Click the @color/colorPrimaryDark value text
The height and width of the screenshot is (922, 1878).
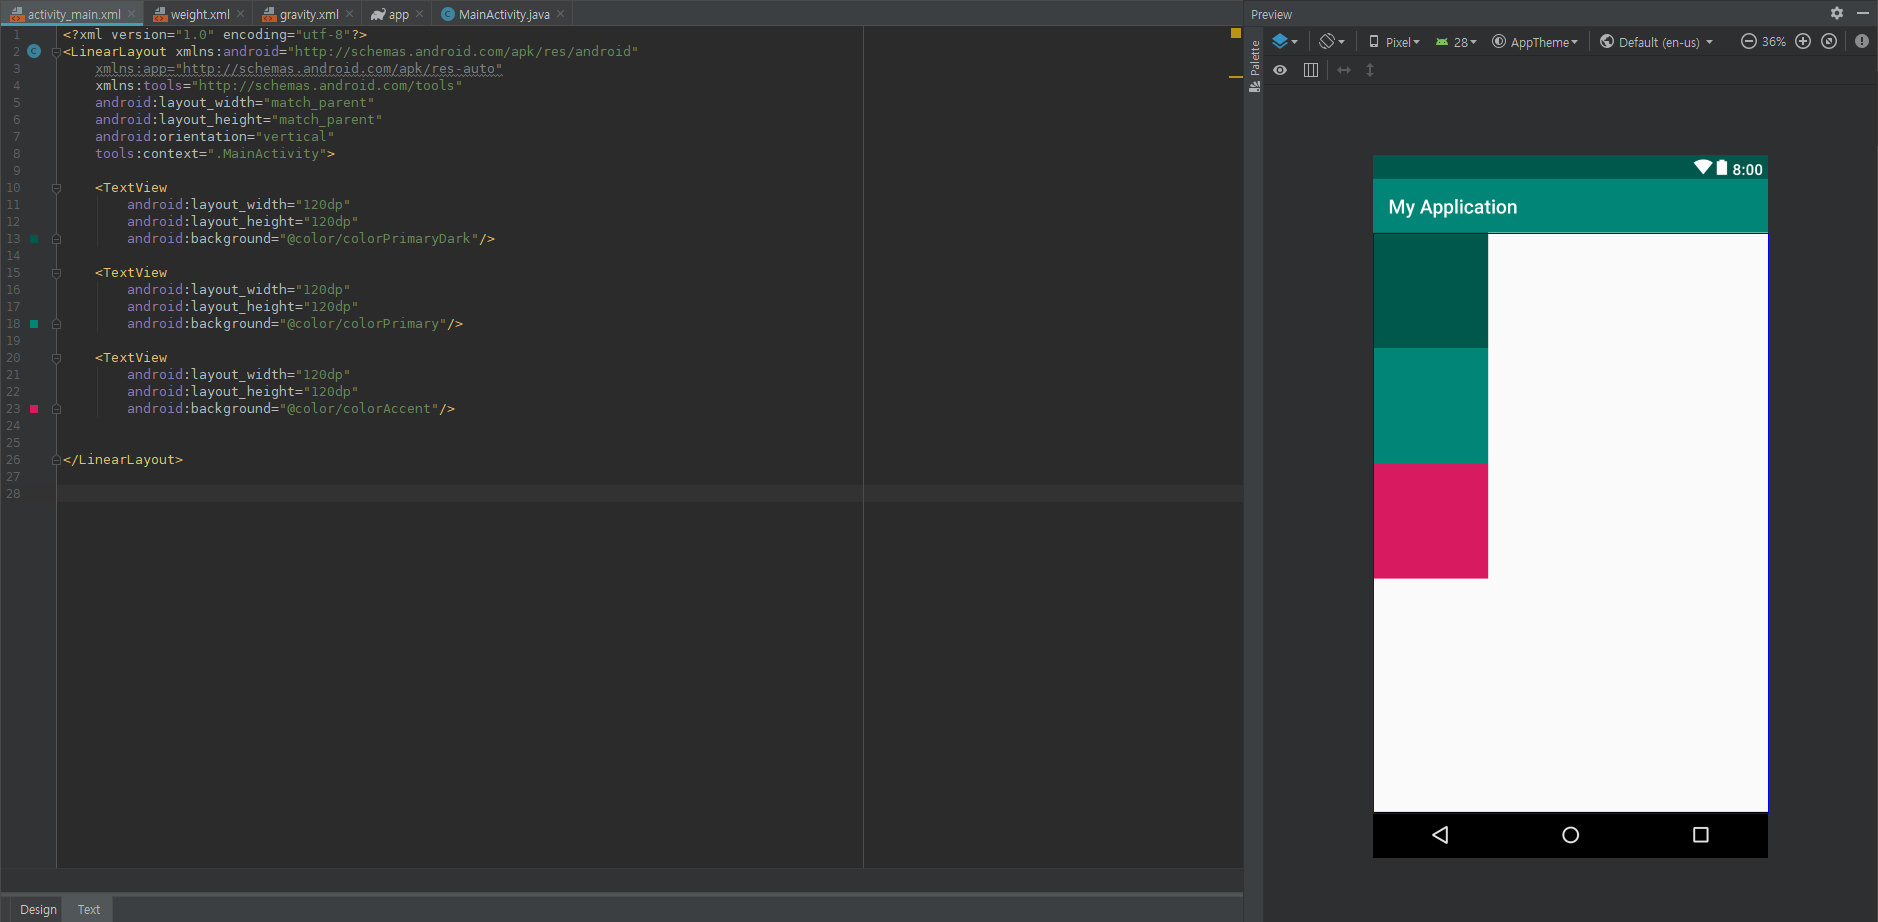click(379, 239)
